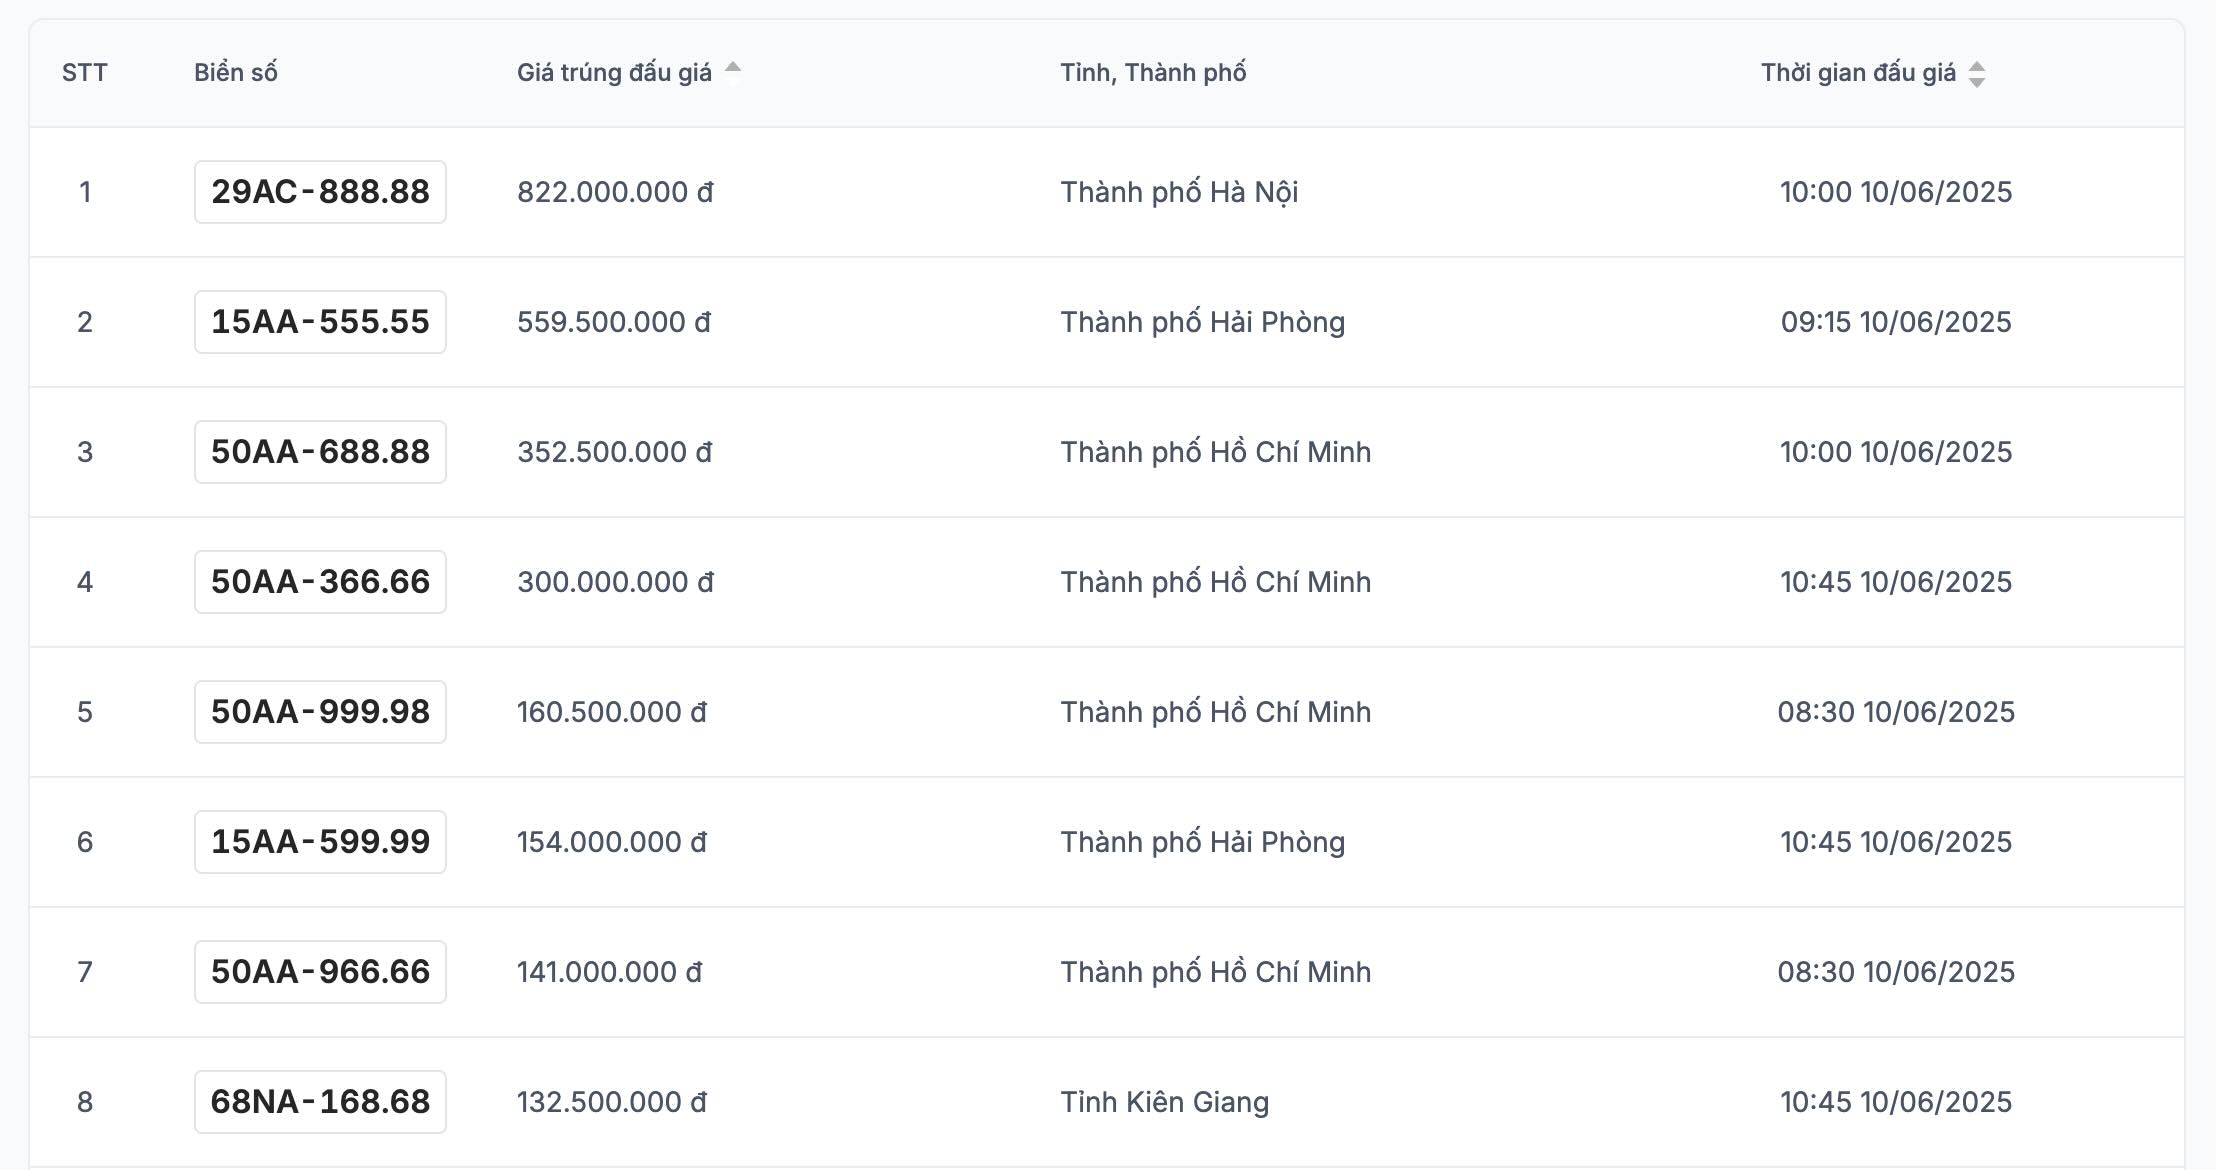Open license plate 15AA-555.55
The width and height of the screenshot is (2216, 1170).
(x=320, y=322)
